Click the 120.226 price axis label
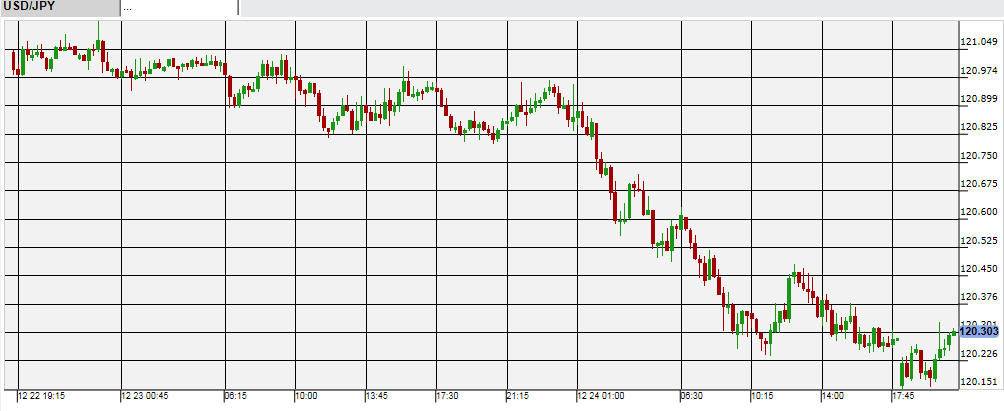Image resolution: width=1004 pixels, height=411 pixels. click(979, 354)
